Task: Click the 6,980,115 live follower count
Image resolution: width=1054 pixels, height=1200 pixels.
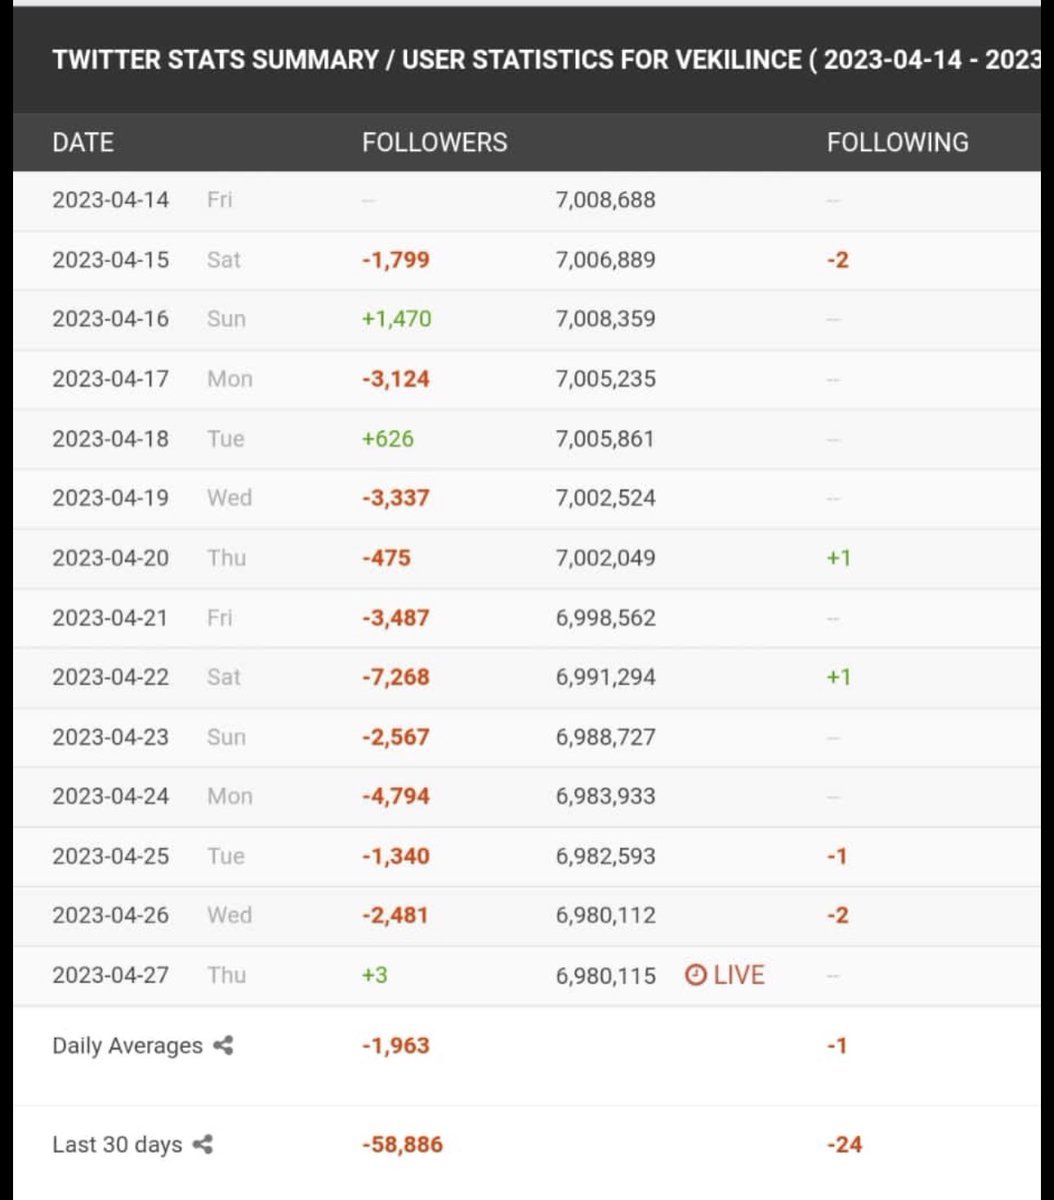Action: point(605,975)
